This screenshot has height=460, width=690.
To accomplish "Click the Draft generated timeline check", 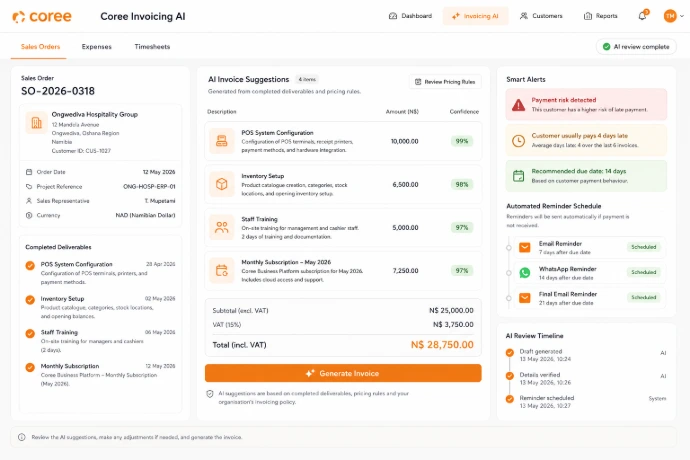I will [x=510, y=352].
